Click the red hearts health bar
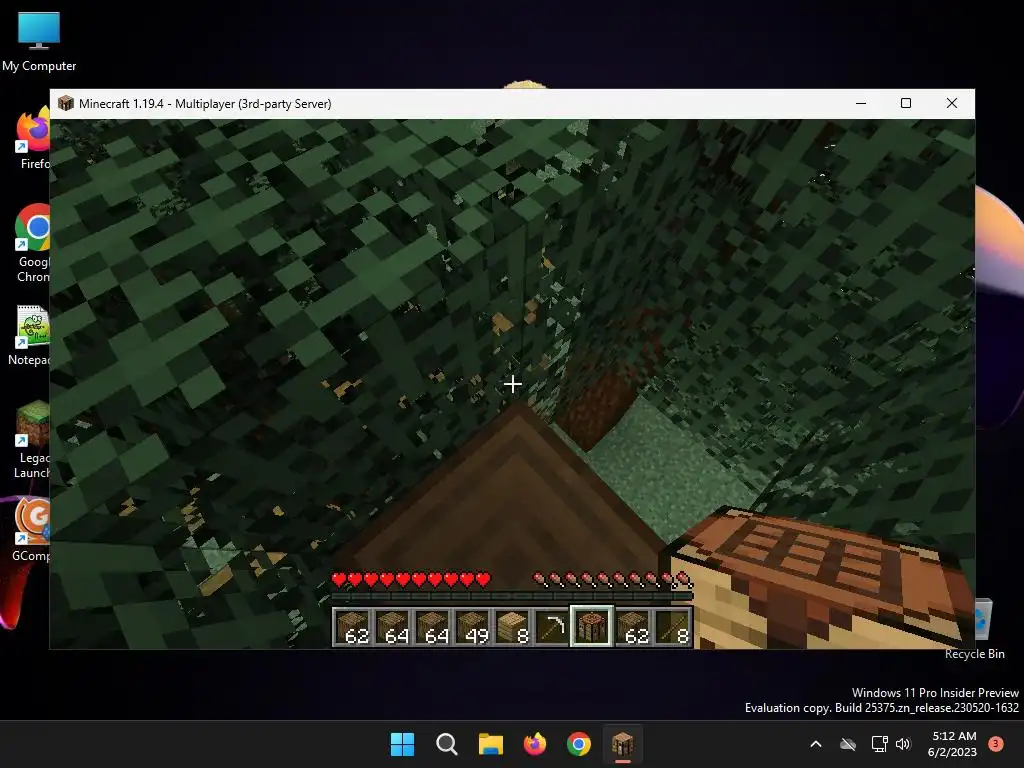The height and width of the screenshot is (768, 1024). coord(411,579)
